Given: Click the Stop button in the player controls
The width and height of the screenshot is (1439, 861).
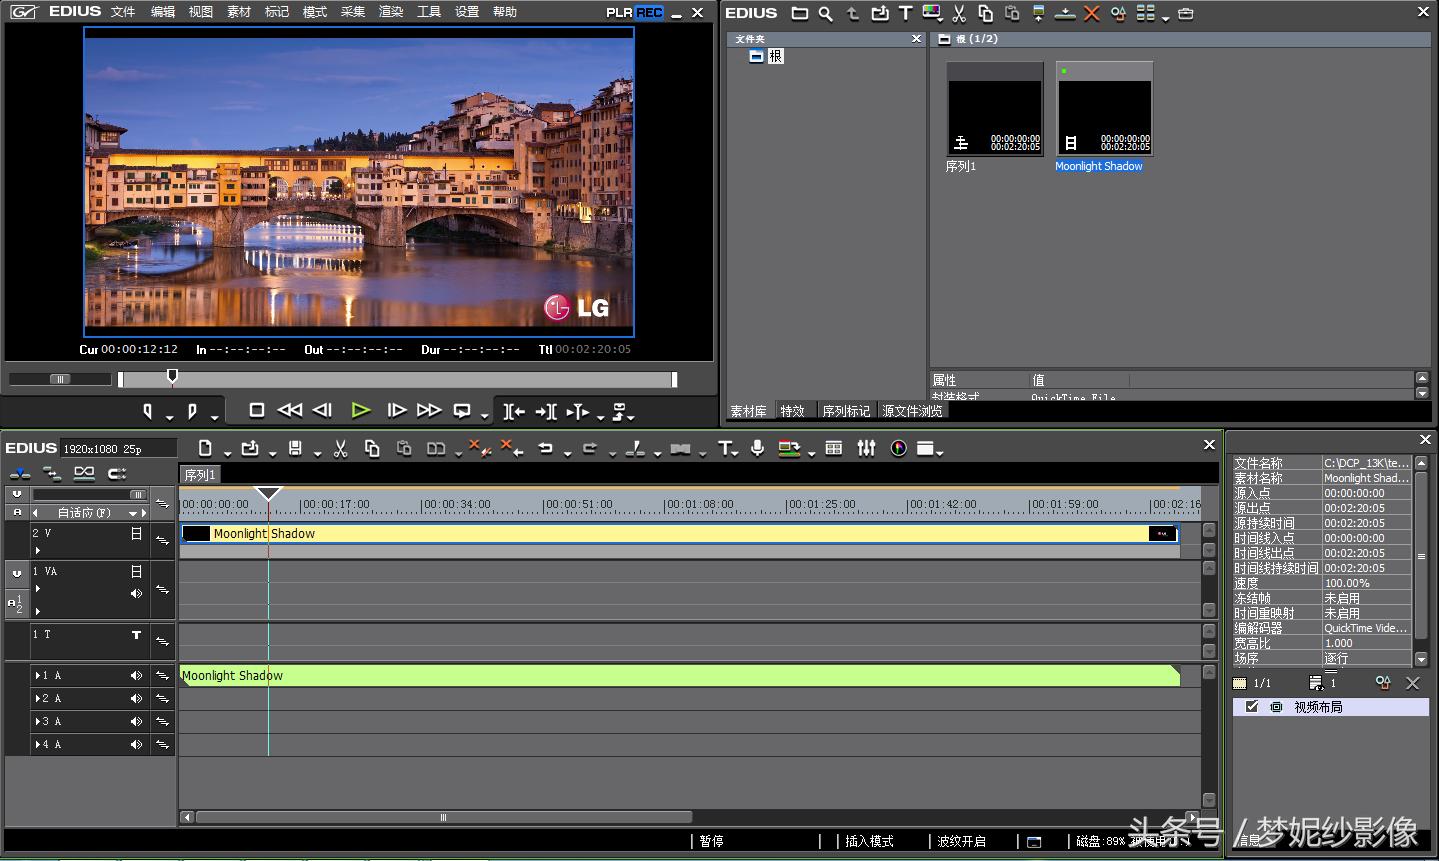Looking at the screenshot, I should 256,410.
